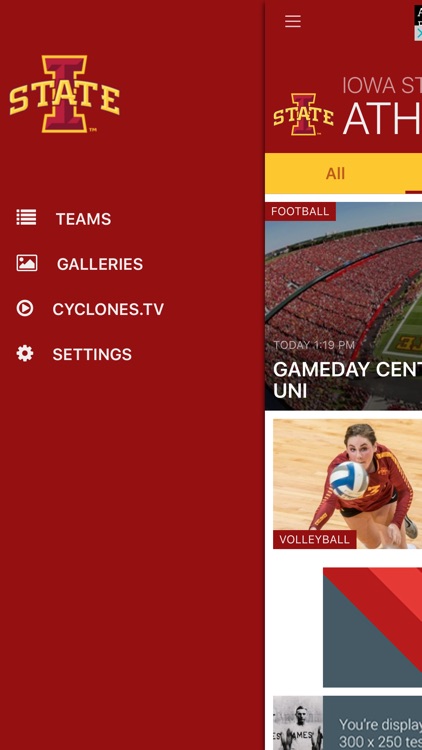The image size is (422, 750).
Task: Click the 300 x 250 test ad
Action: 372,723
